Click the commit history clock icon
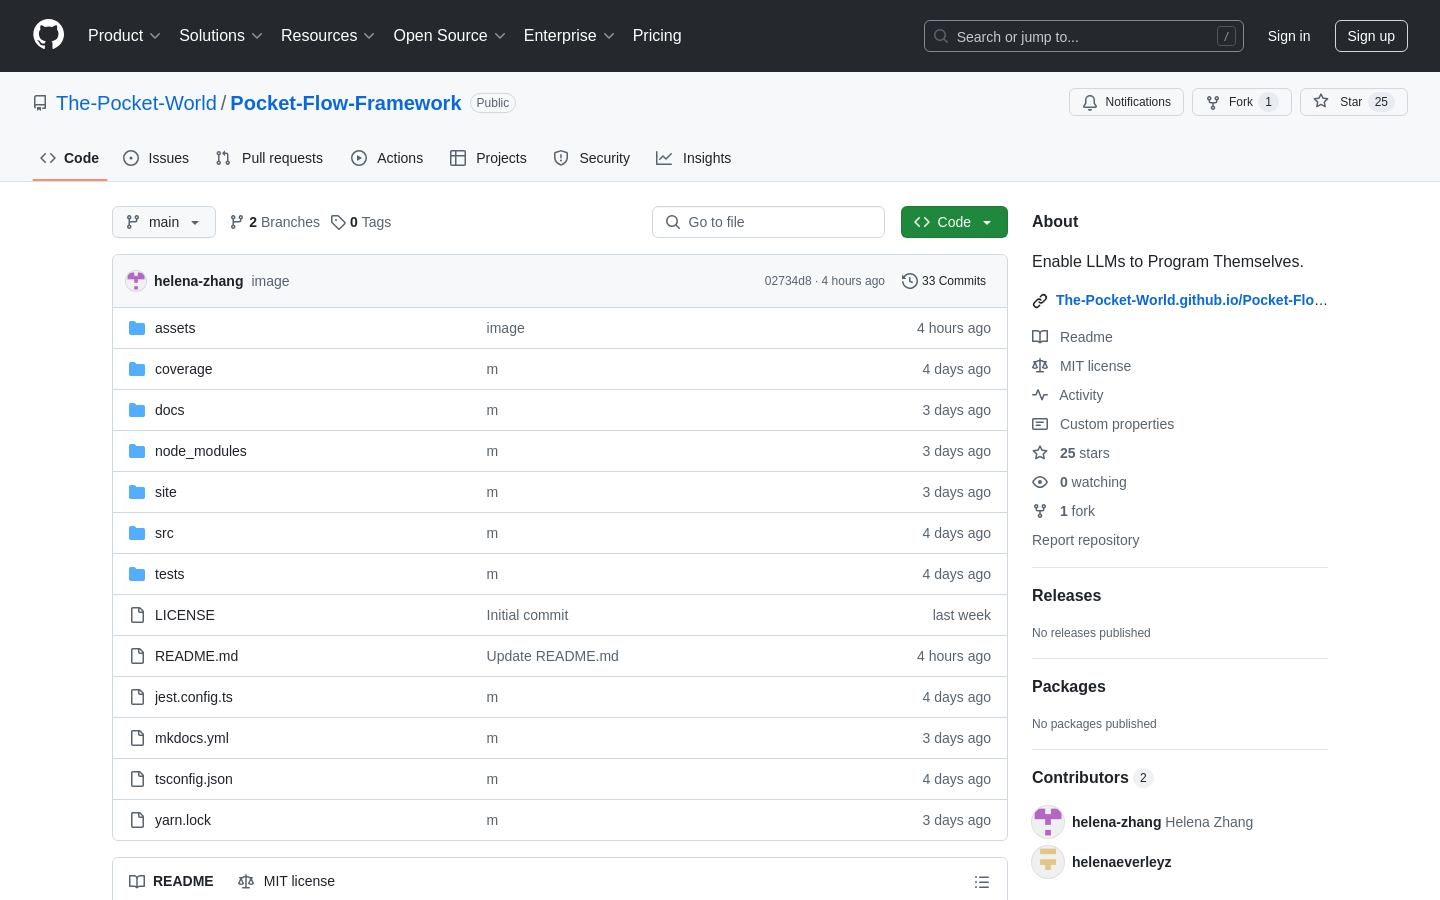This screenshot has height=900, width=1440. pyautogui.click(x=909, y=281)
